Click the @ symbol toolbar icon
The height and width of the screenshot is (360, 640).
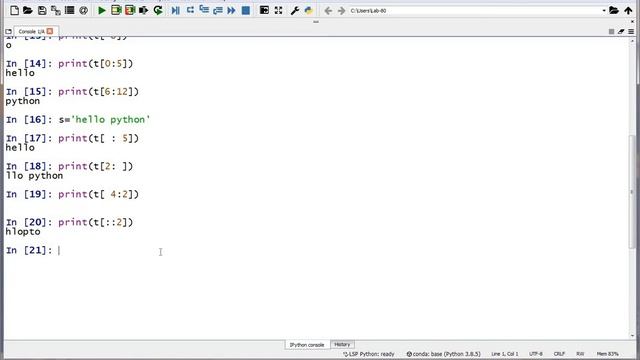83,11
